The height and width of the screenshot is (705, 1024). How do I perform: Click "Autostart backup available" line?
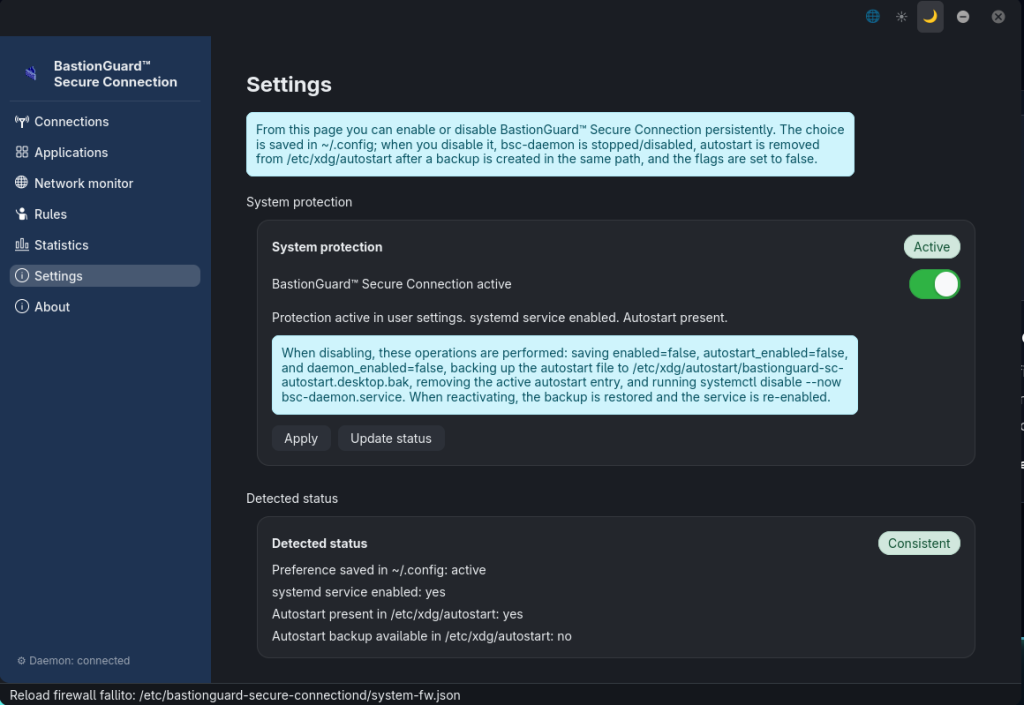coord(421,636)
